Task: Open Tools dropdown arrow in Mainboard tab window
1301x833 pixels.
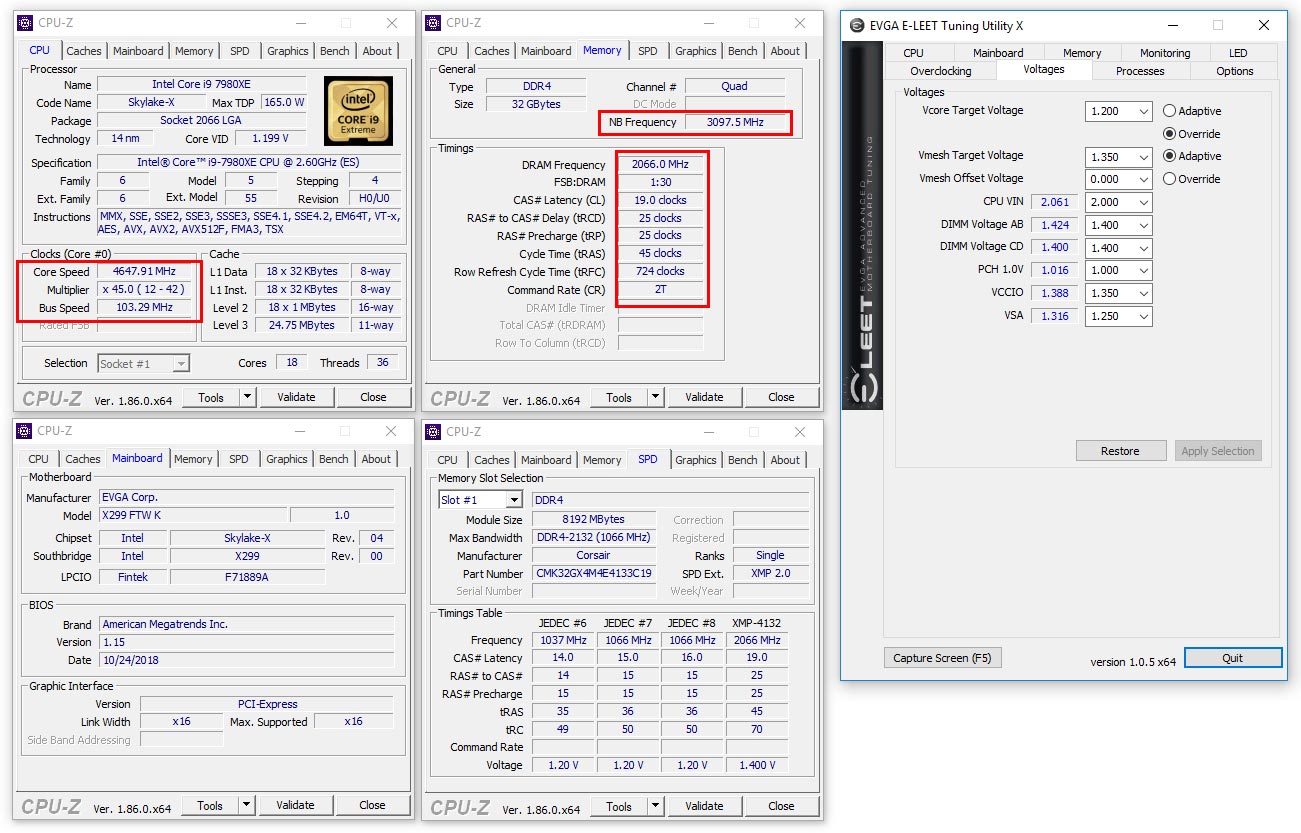Action: 247,805
